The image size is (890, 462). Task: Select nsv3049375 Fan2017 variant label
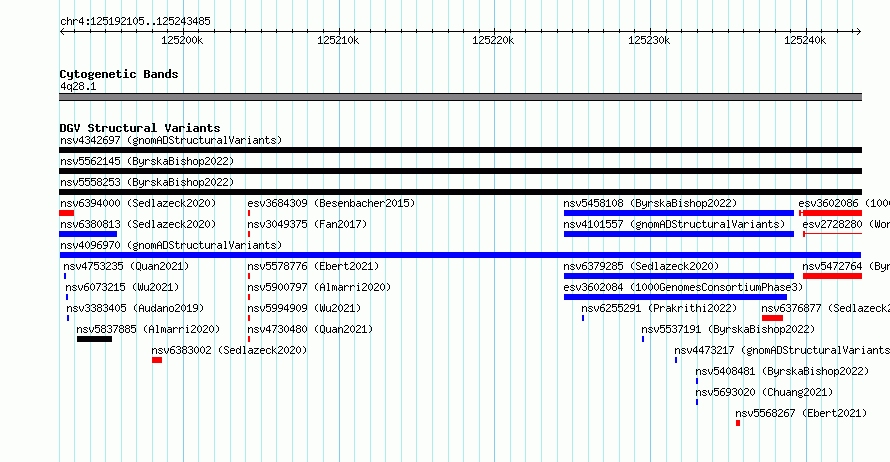(307, 224)
